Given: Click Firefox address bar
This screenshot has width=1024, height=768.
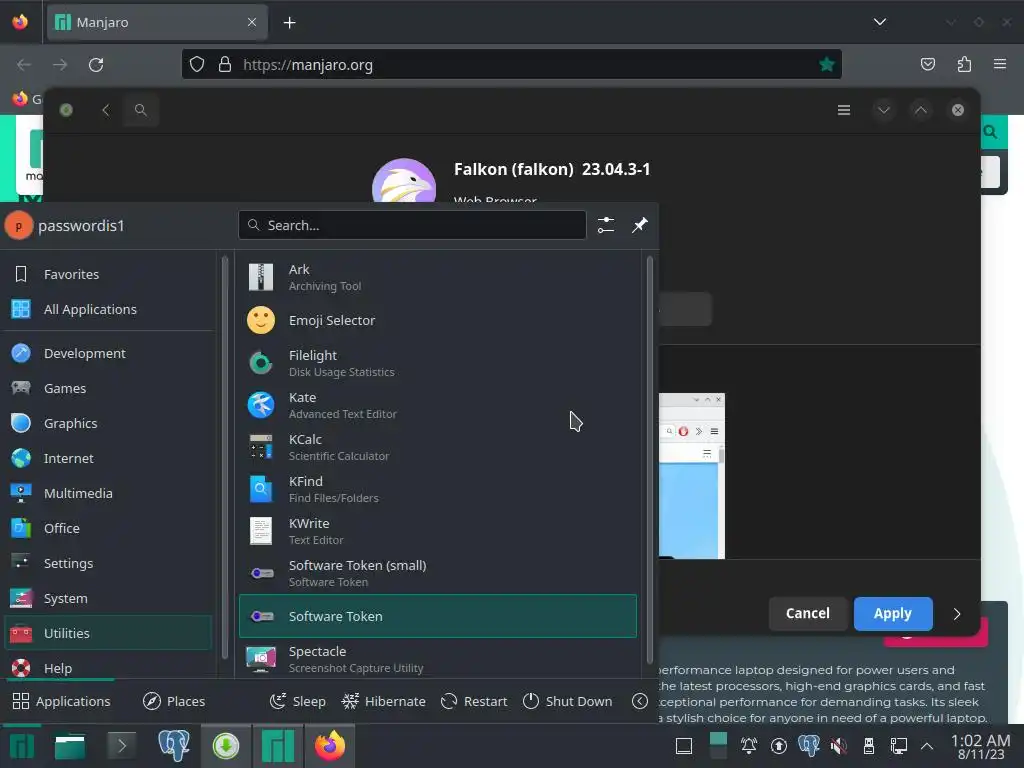Looking at the screenshot, I should click(x=511, y=65).
